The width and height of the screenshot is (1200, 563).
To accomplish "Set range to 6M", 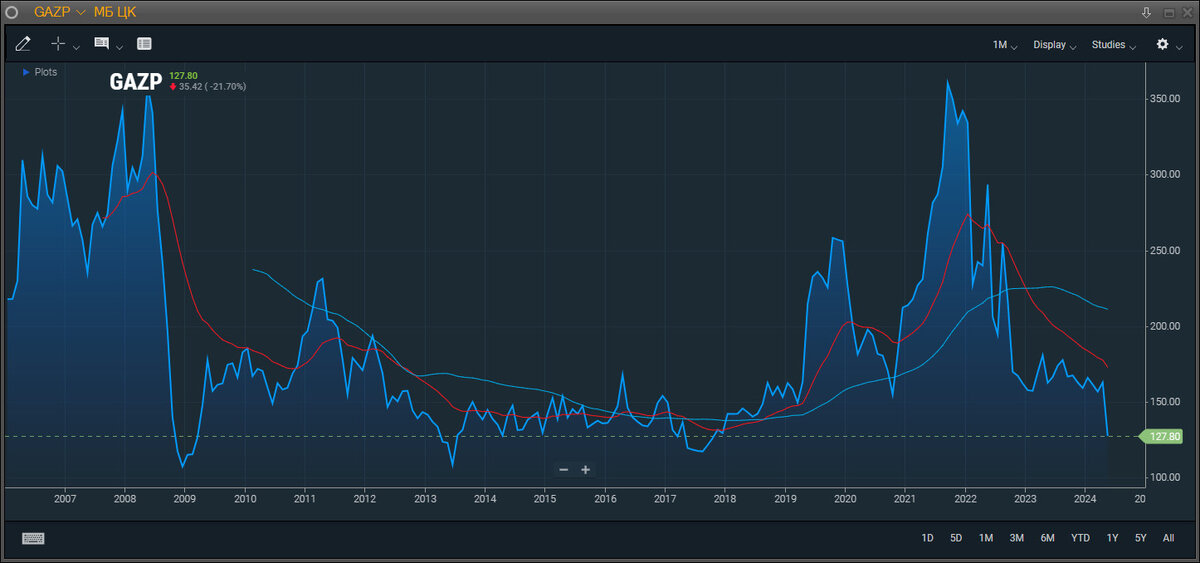I will 1047,538.
